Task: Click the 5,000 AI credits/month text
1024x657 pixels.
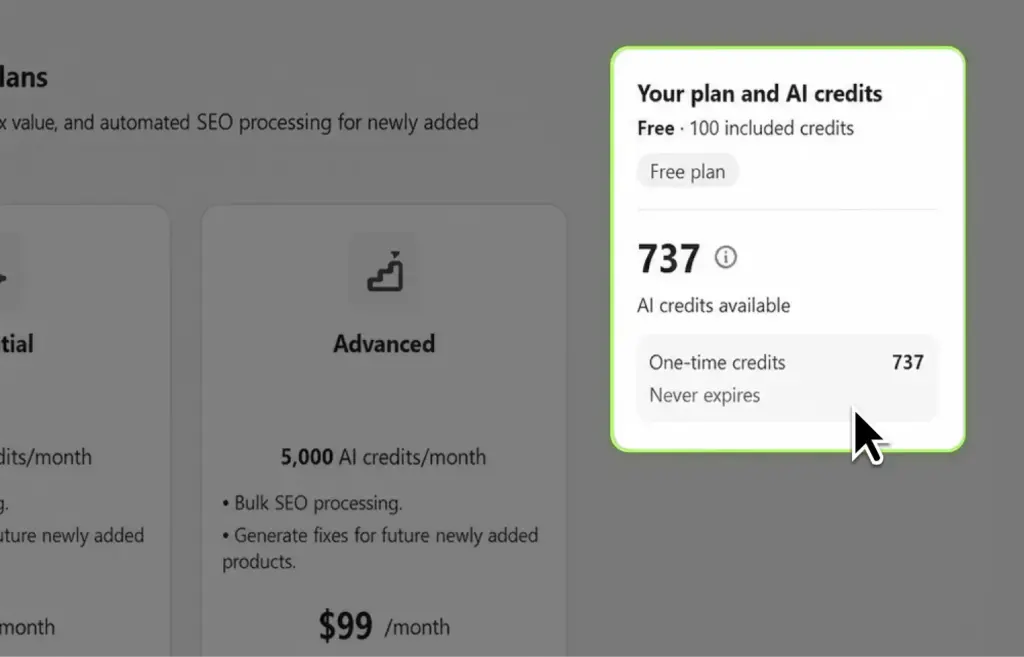Action: point(383,457)
